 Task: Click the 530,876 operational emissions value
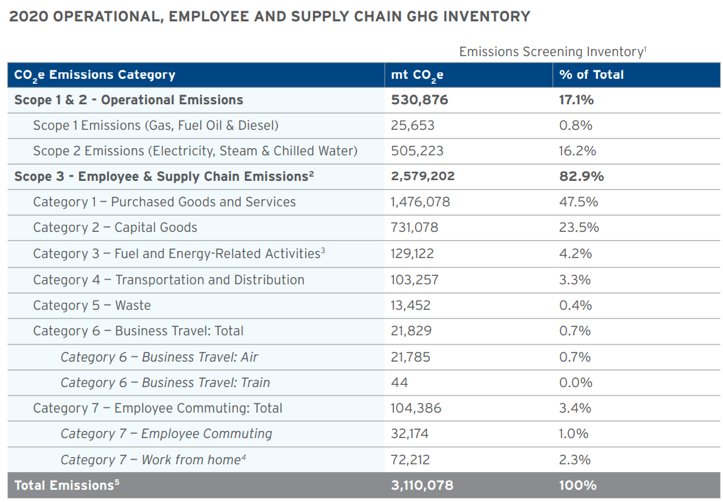427,100
